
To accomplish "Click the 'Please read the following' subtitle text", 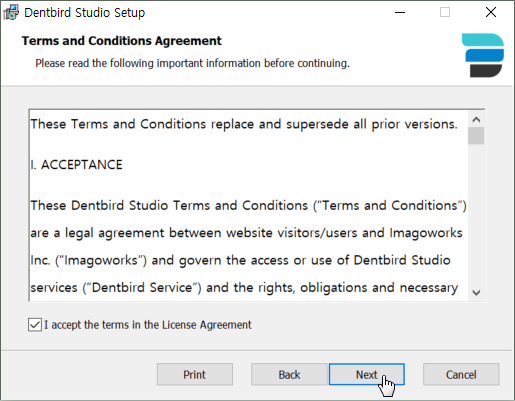I will 192,63.
